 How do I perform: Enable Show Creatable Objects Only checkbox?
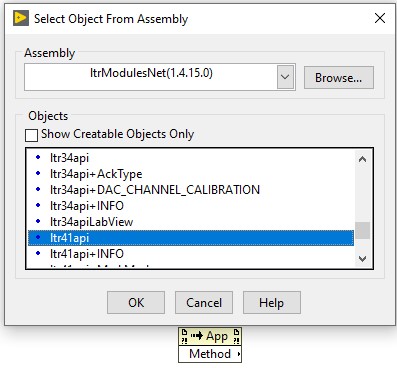(x=31, y=135)
